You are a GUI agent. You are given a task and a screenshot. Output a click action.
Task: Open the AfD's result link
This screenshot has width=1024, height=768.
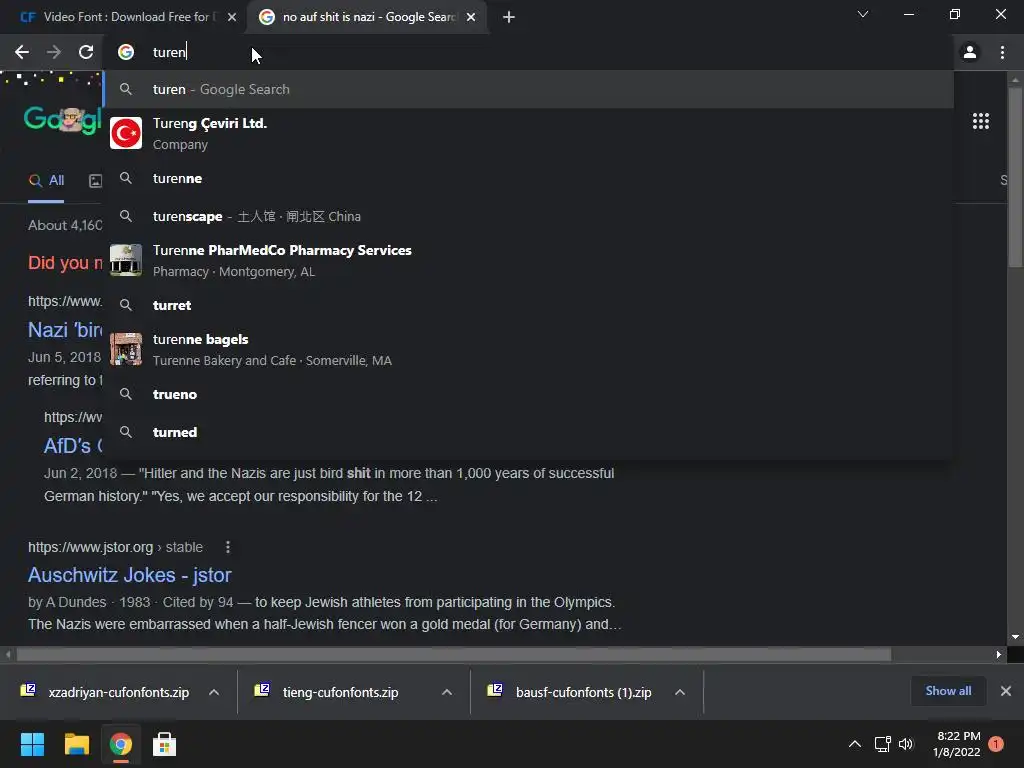point(73,446)
